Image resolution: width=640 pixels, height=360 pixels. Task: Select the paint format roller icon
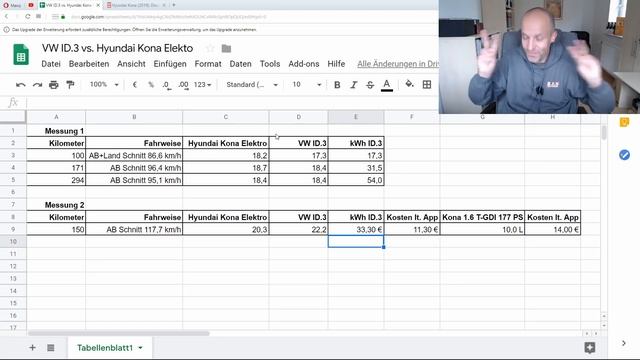coord(70,85)
